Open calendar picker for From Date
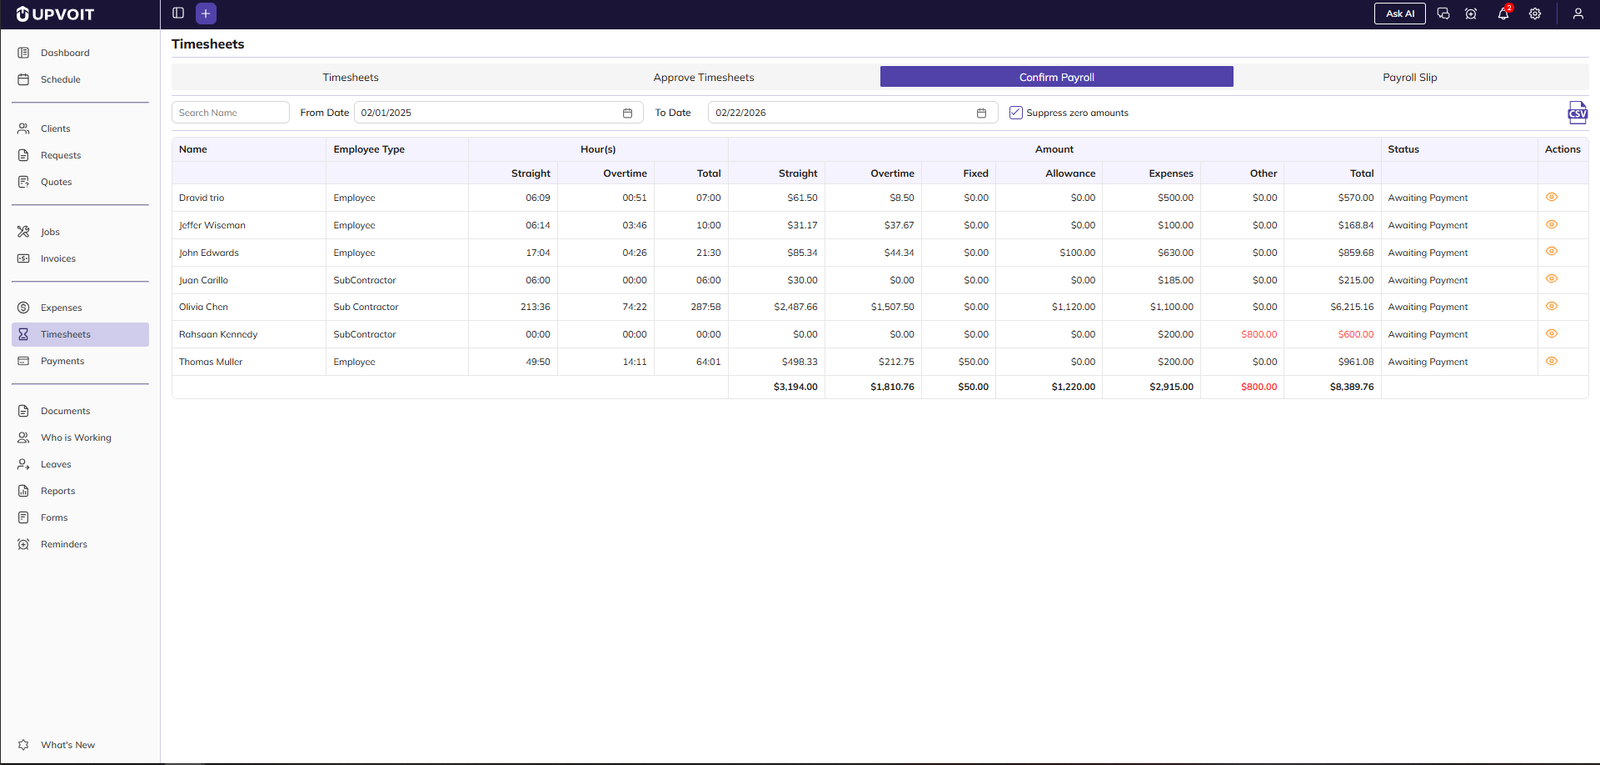Screen dimensions: 1600x765 tap(627, 113)
